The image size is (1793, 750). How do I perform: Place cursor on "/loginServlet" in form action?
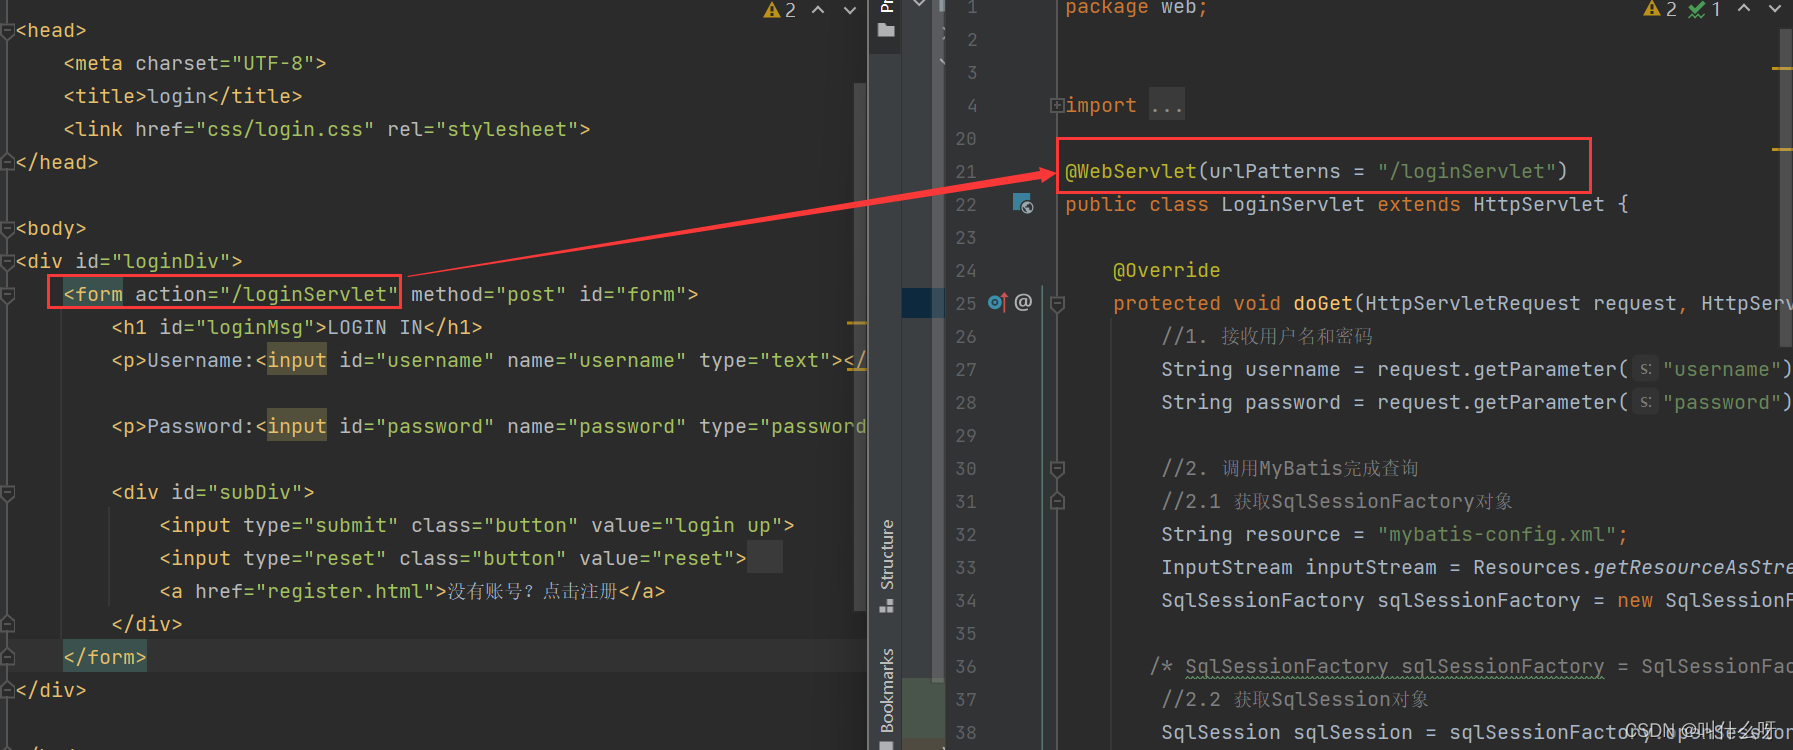click(x=310, y=294)
